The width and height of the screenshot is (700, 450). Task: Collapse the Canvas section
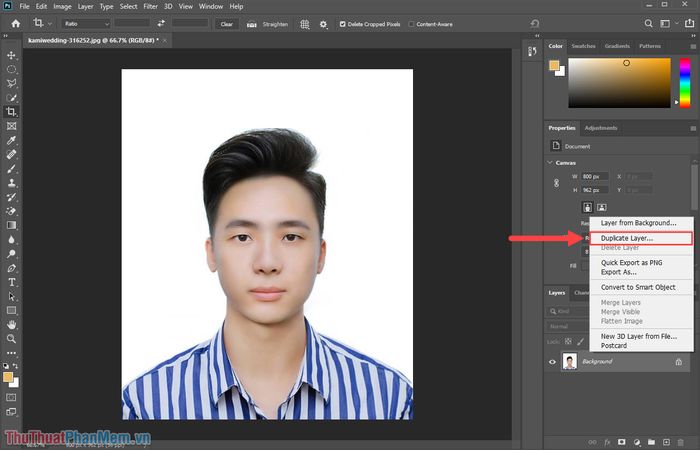tap(550, 162)
